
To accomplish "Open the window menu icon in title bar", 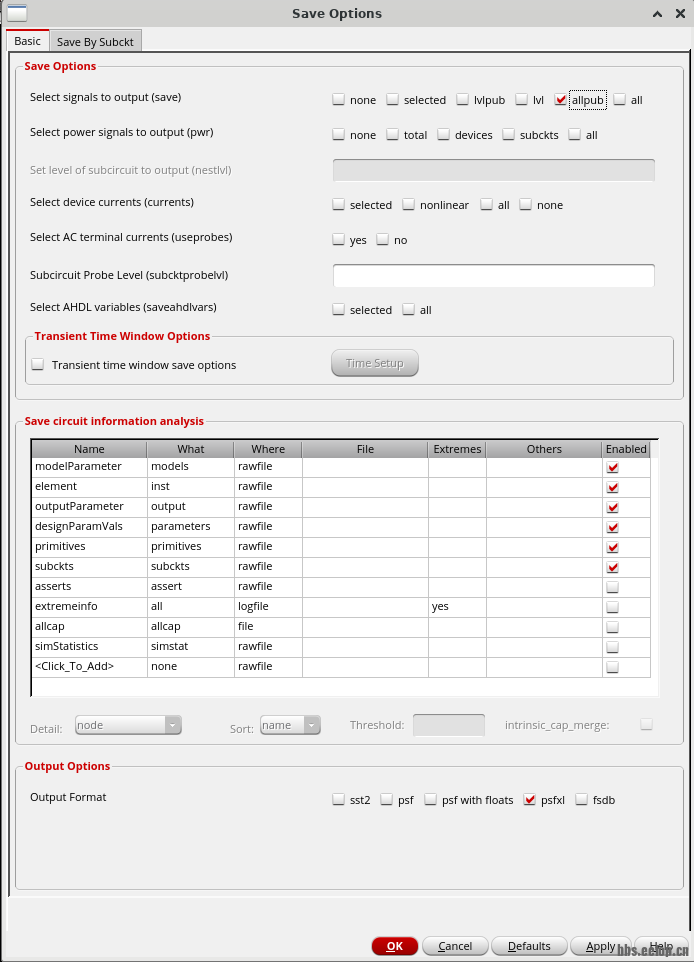I will tap(17, 13).
